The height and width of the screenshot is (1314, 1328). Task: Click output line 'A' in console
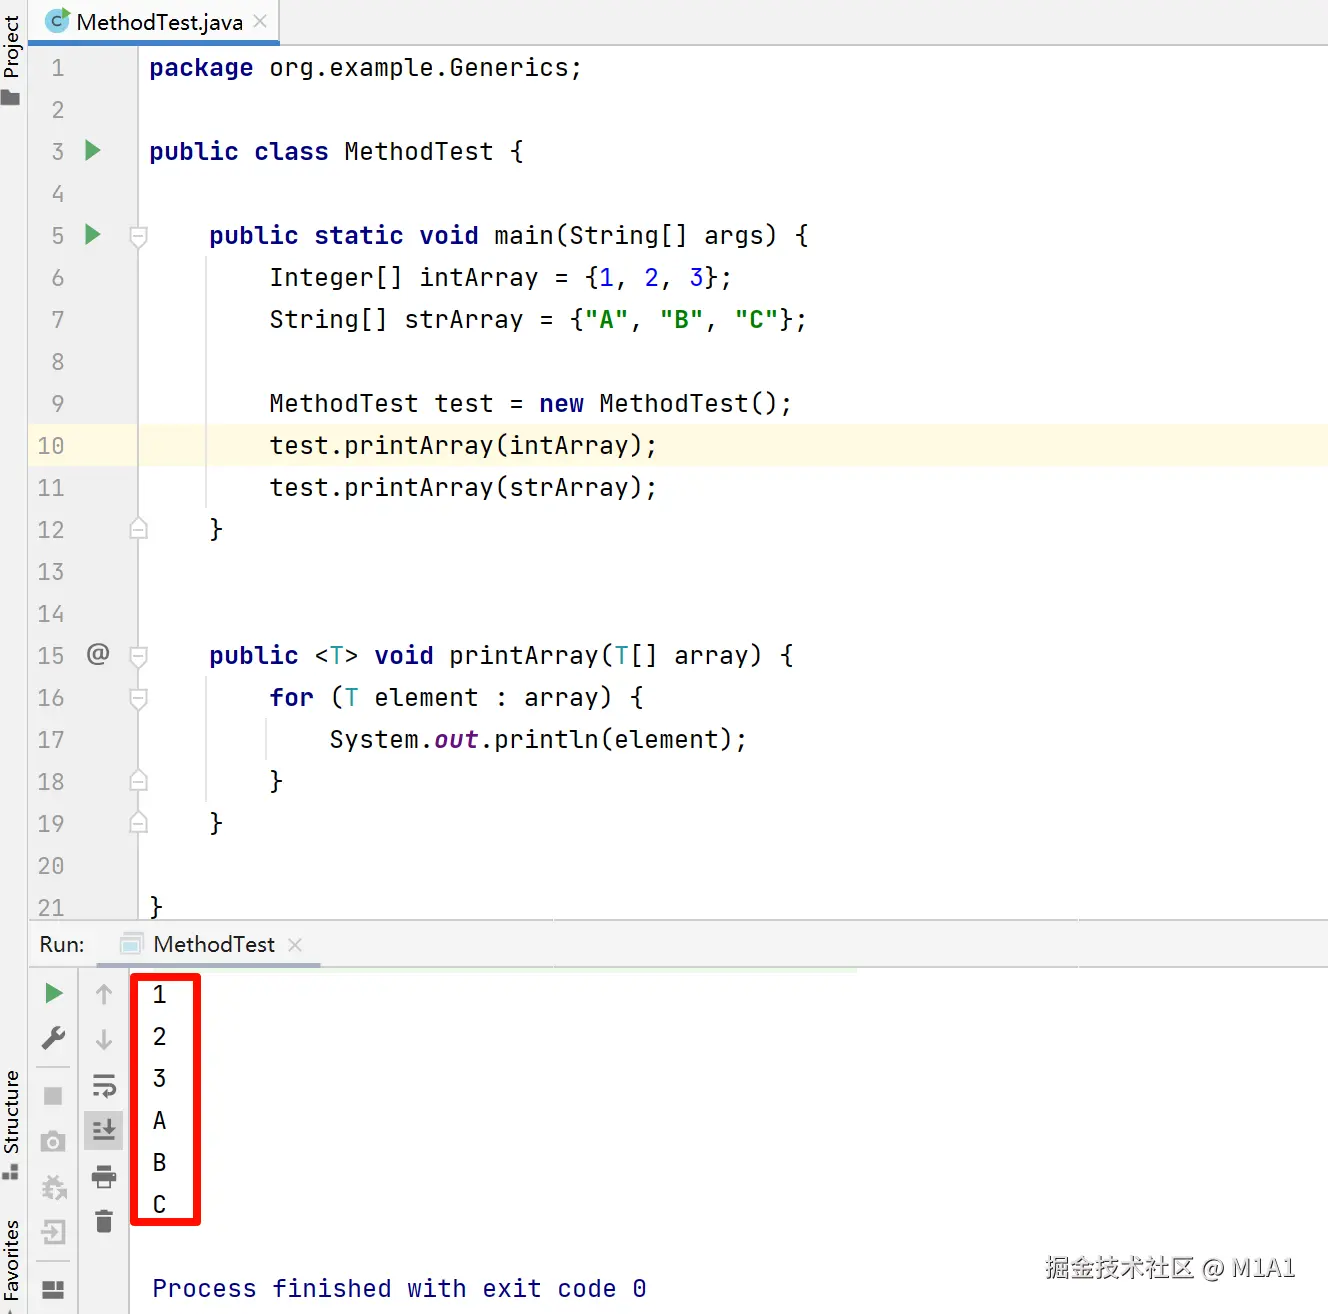[x=159, y=1120]
